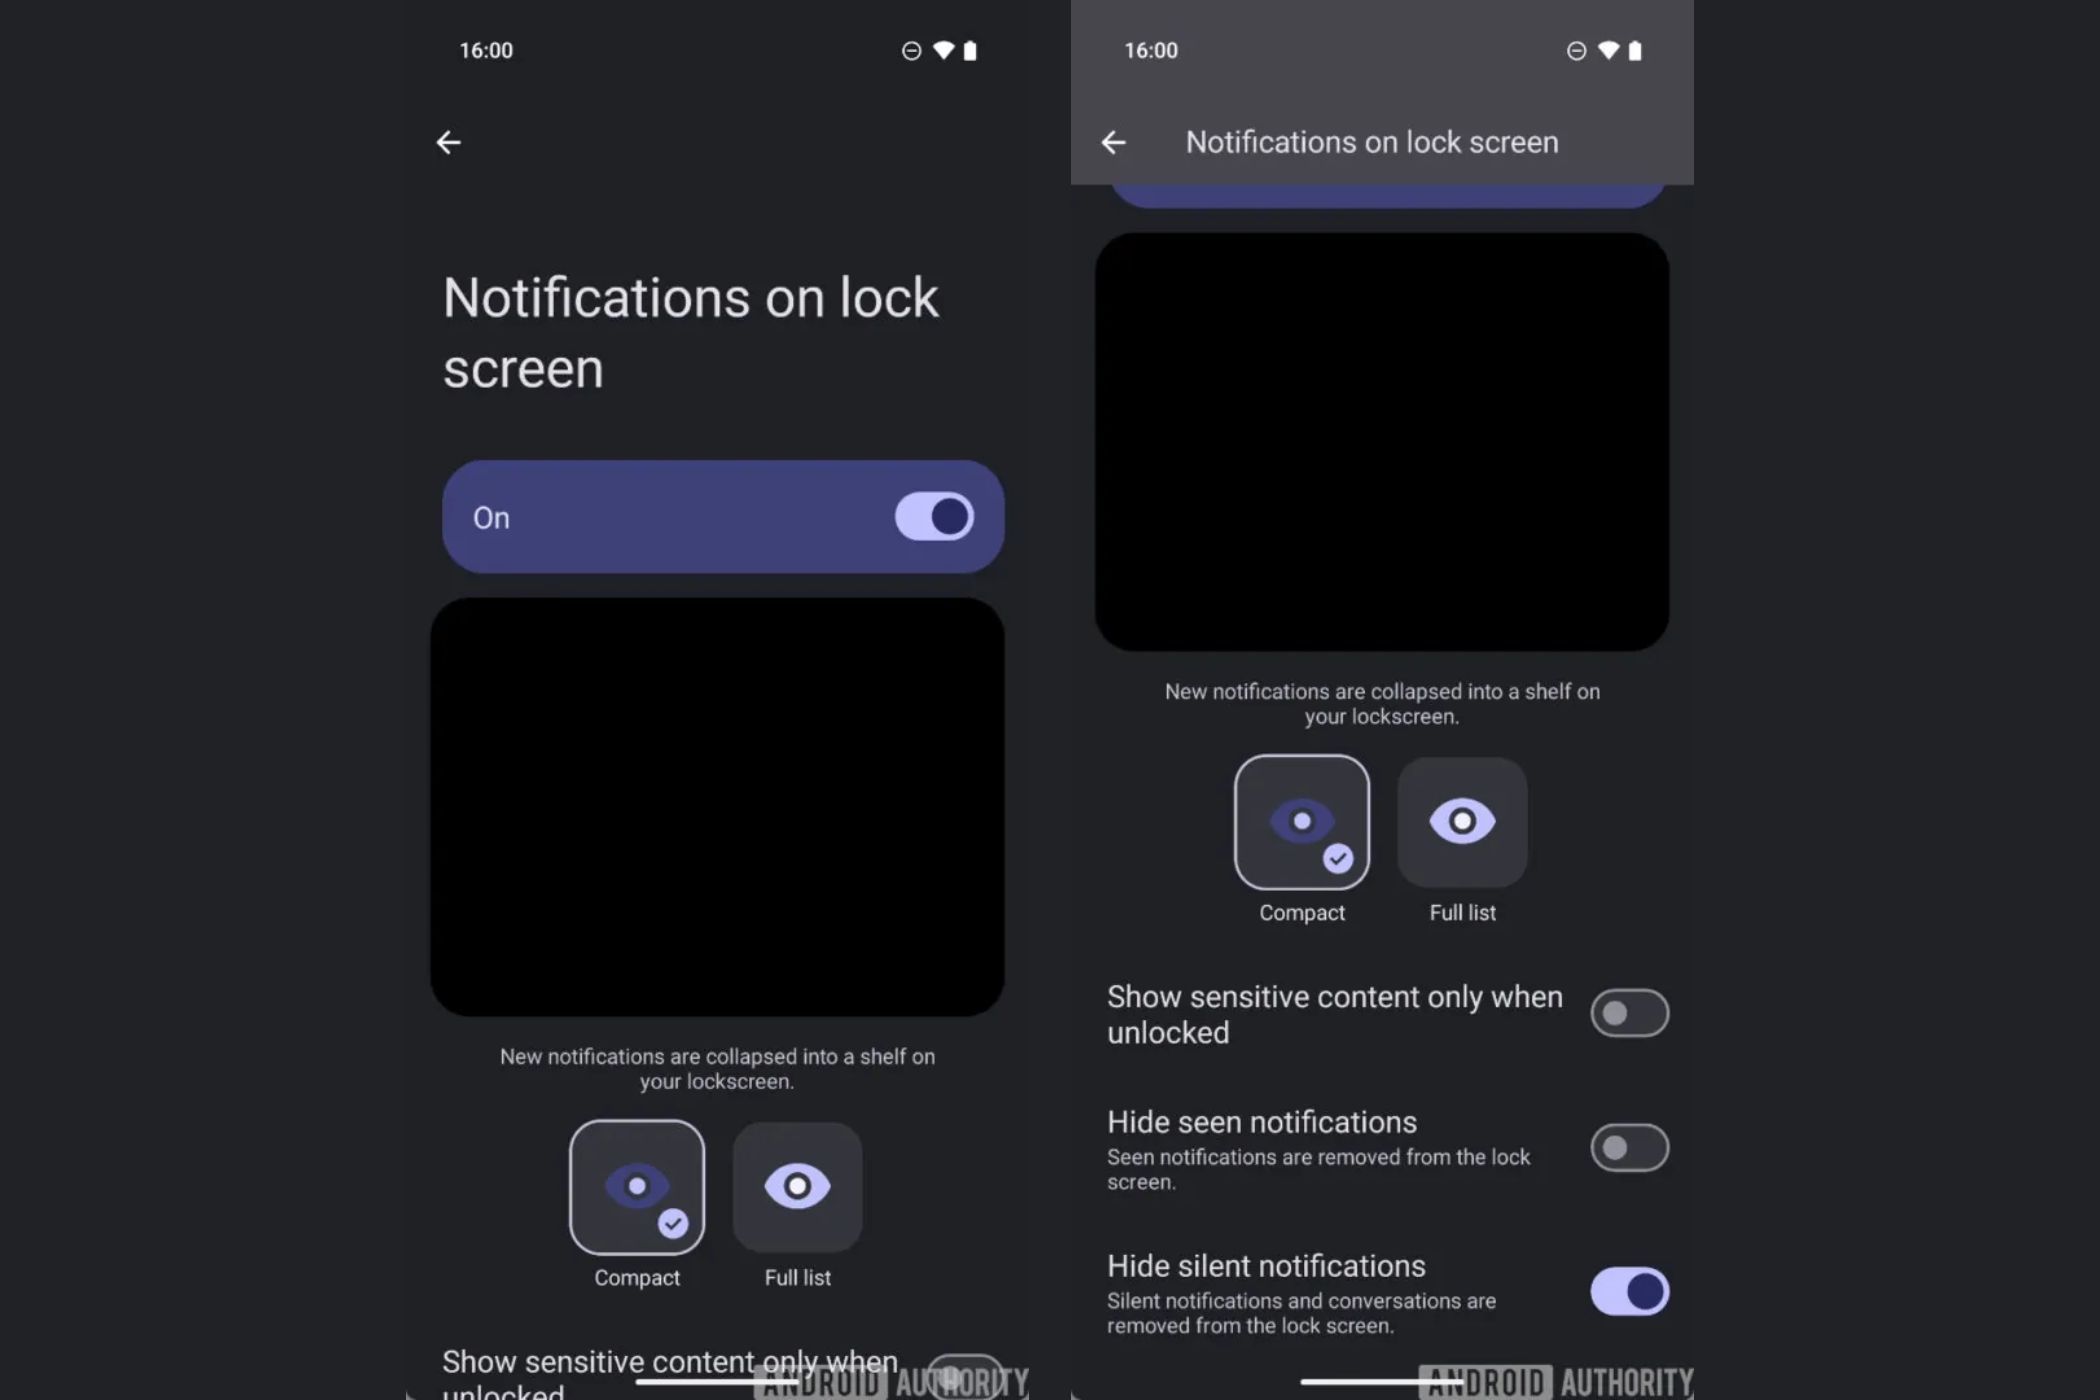Click the Wi-Fi signal icon in status bar
The width and height of the screenshot is (2100, 1400).
coord(939,48)
